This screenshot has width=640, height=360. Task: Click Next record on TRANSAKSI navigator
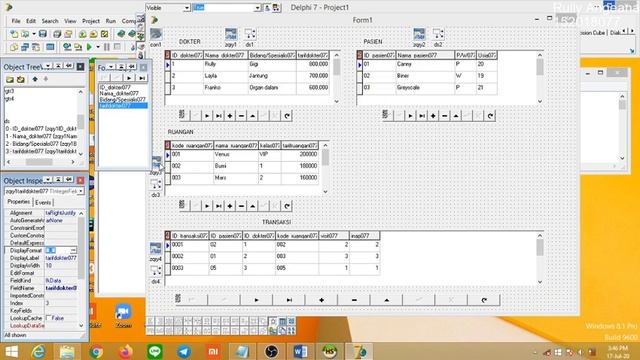(x=256, y=300)
